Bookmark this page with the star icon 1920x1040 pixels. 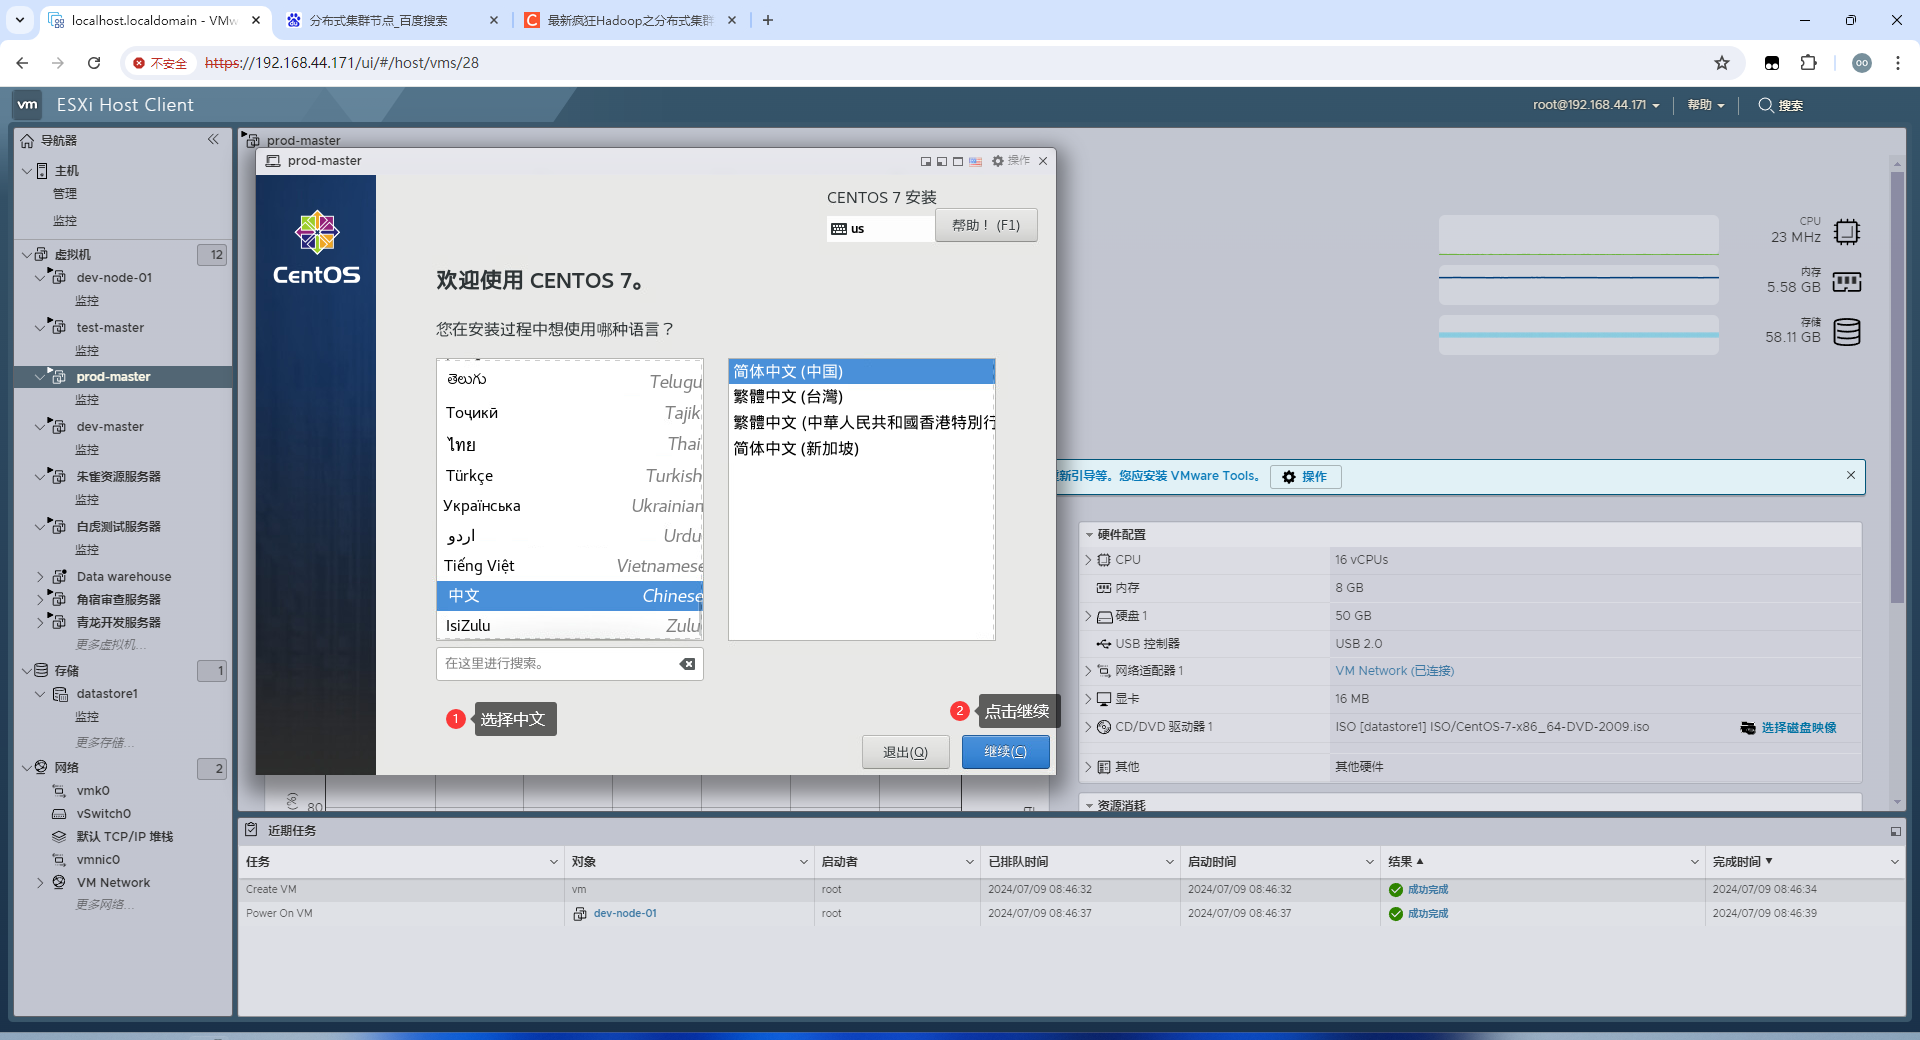pos(1721,63)
